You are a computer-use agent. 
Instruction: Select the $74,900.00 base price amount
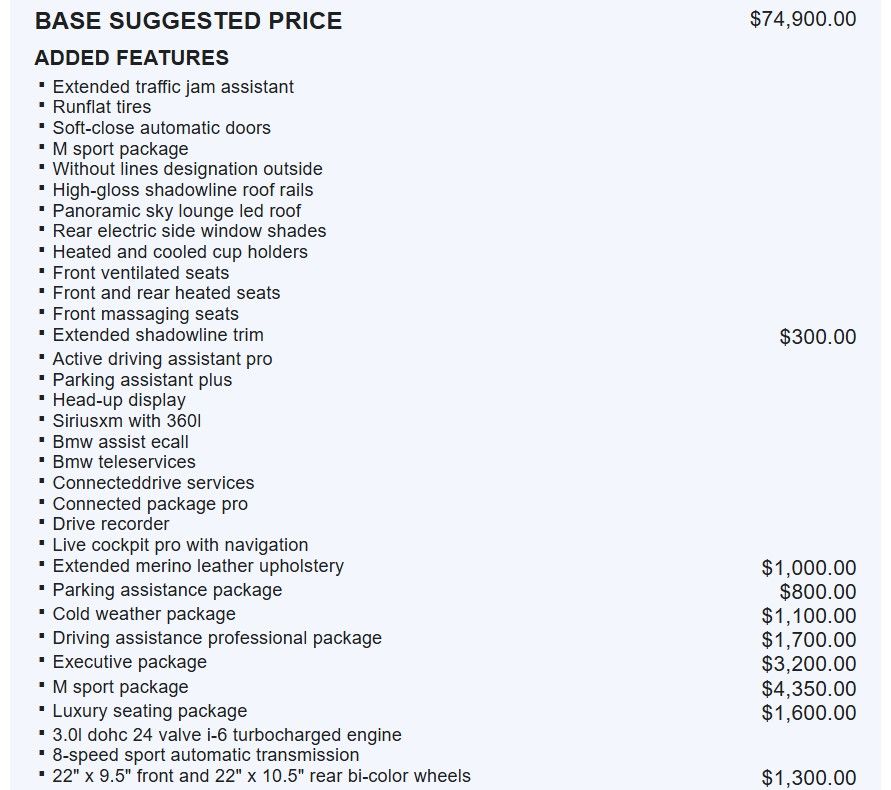click(x=802, y=19)
